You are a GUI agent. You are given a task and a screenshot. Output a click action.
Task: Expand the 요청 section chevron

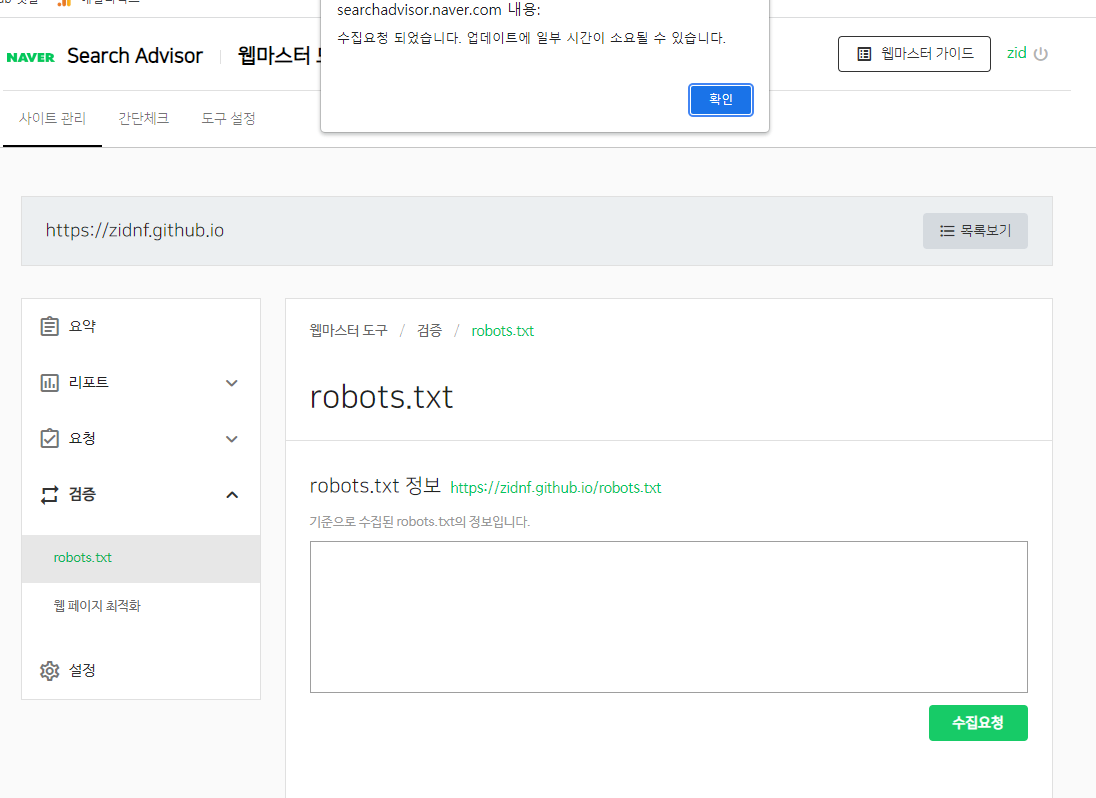[231, 438]
